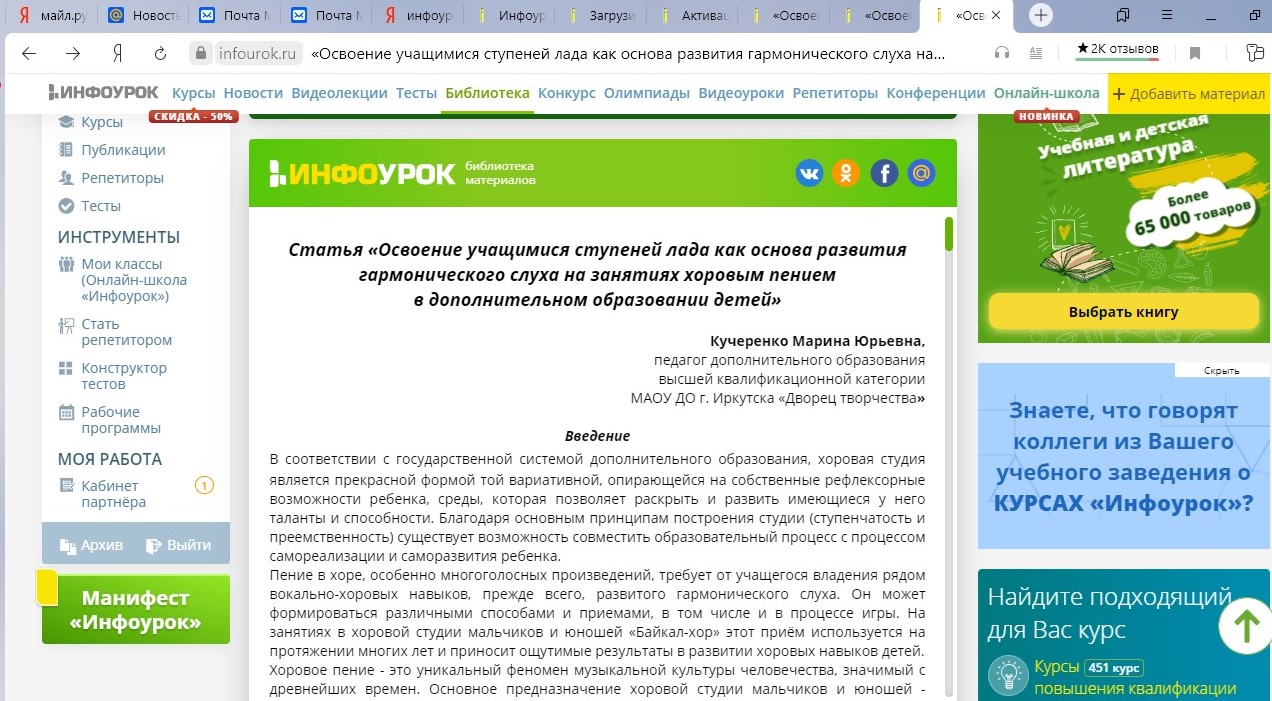
Task: Open the Видеолекции navigation section
Action: (x=339, y=93)
